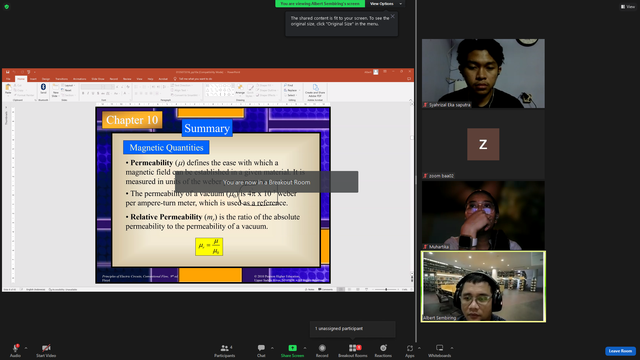
Task: Click the blue Leave Room button
Action: point(620,351)
